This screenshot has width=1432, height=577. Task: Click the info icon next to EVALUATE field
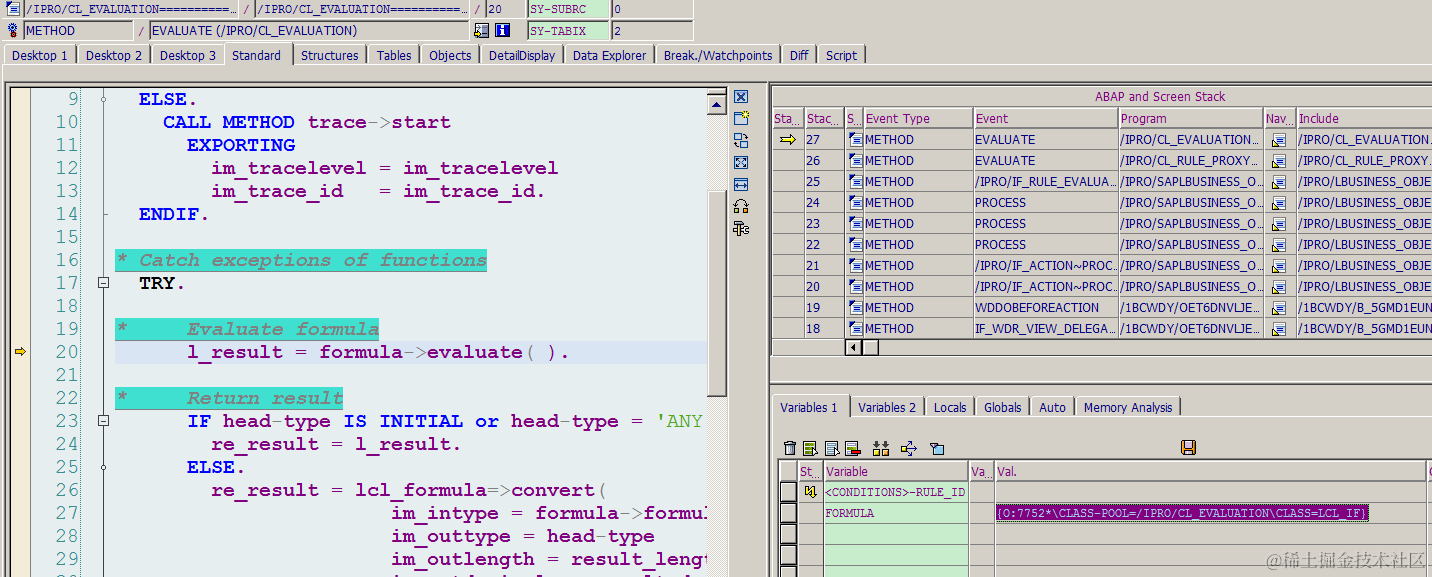pos(502,31)
